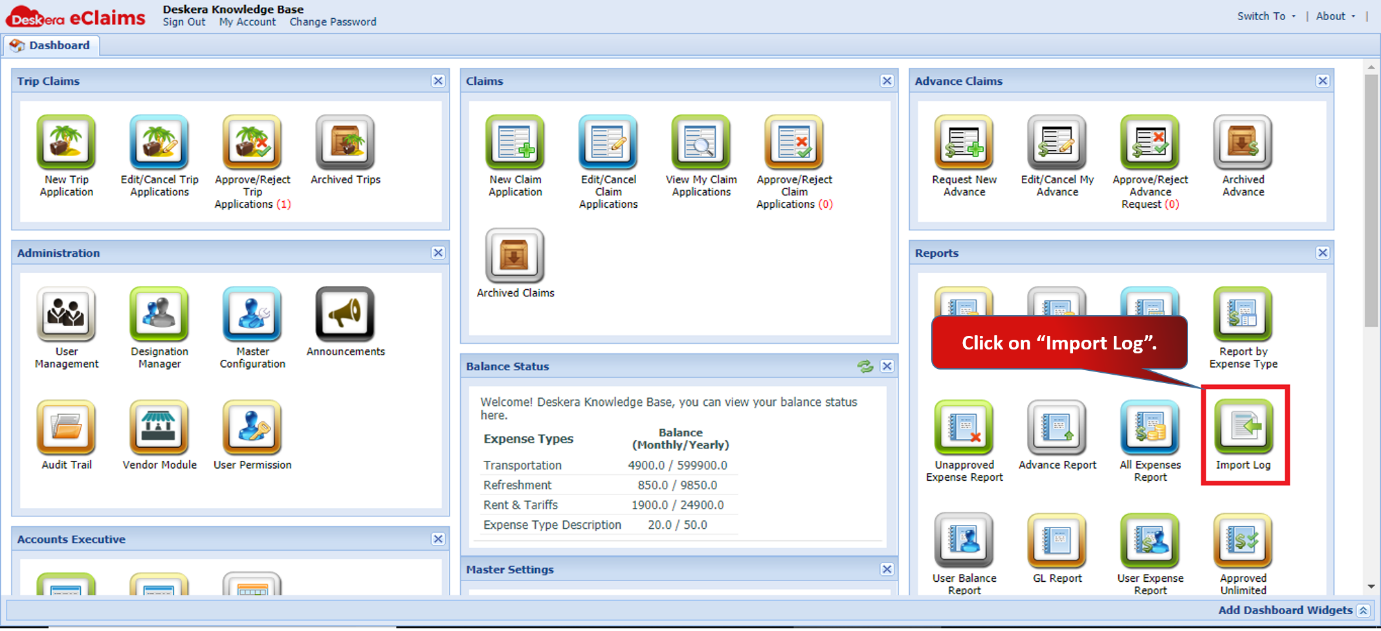Open User Expense Report
The image size is (1381, 631).
[x=1150, y=541]
